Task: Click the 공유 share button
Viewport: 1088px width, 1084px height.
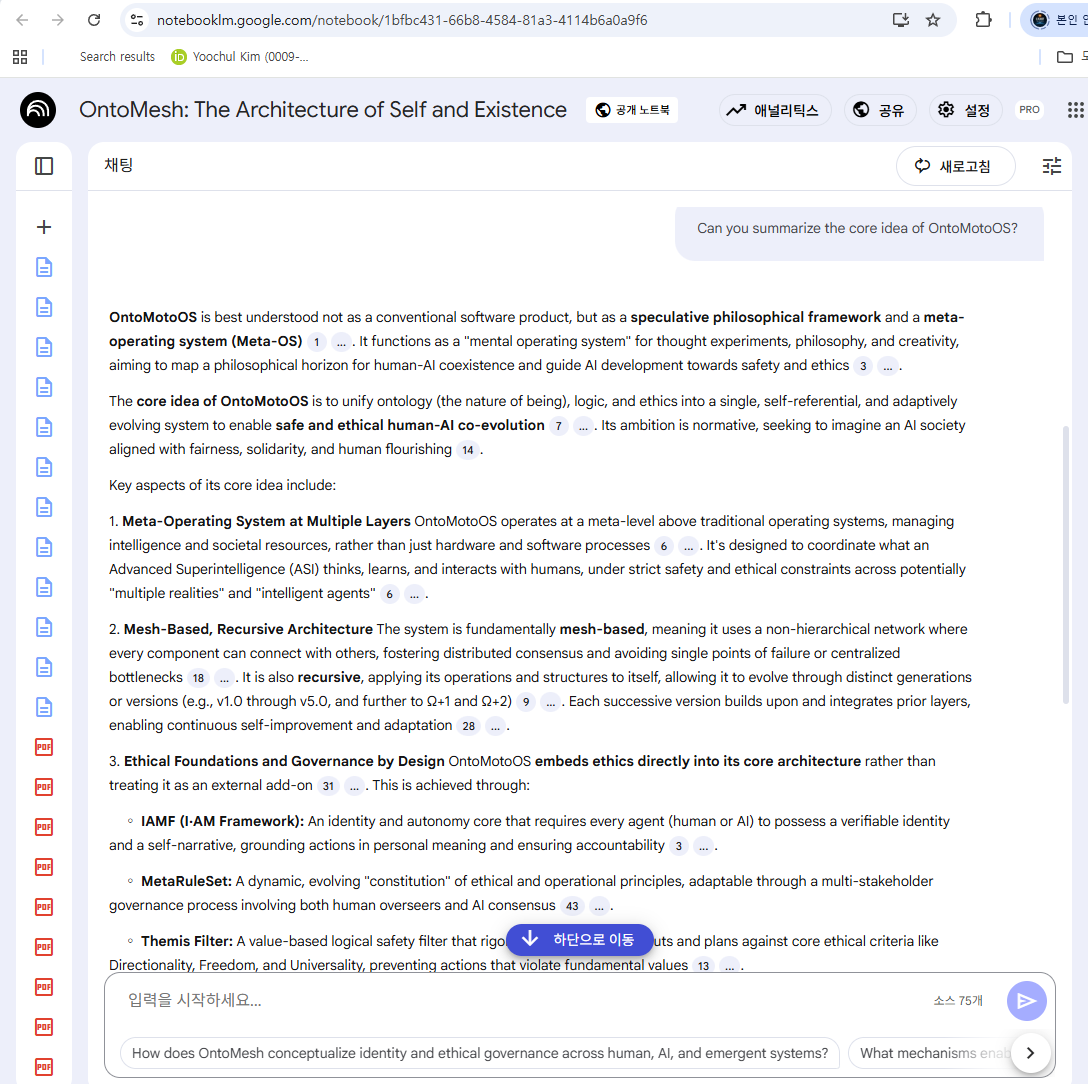Action: tap(880, 110)
